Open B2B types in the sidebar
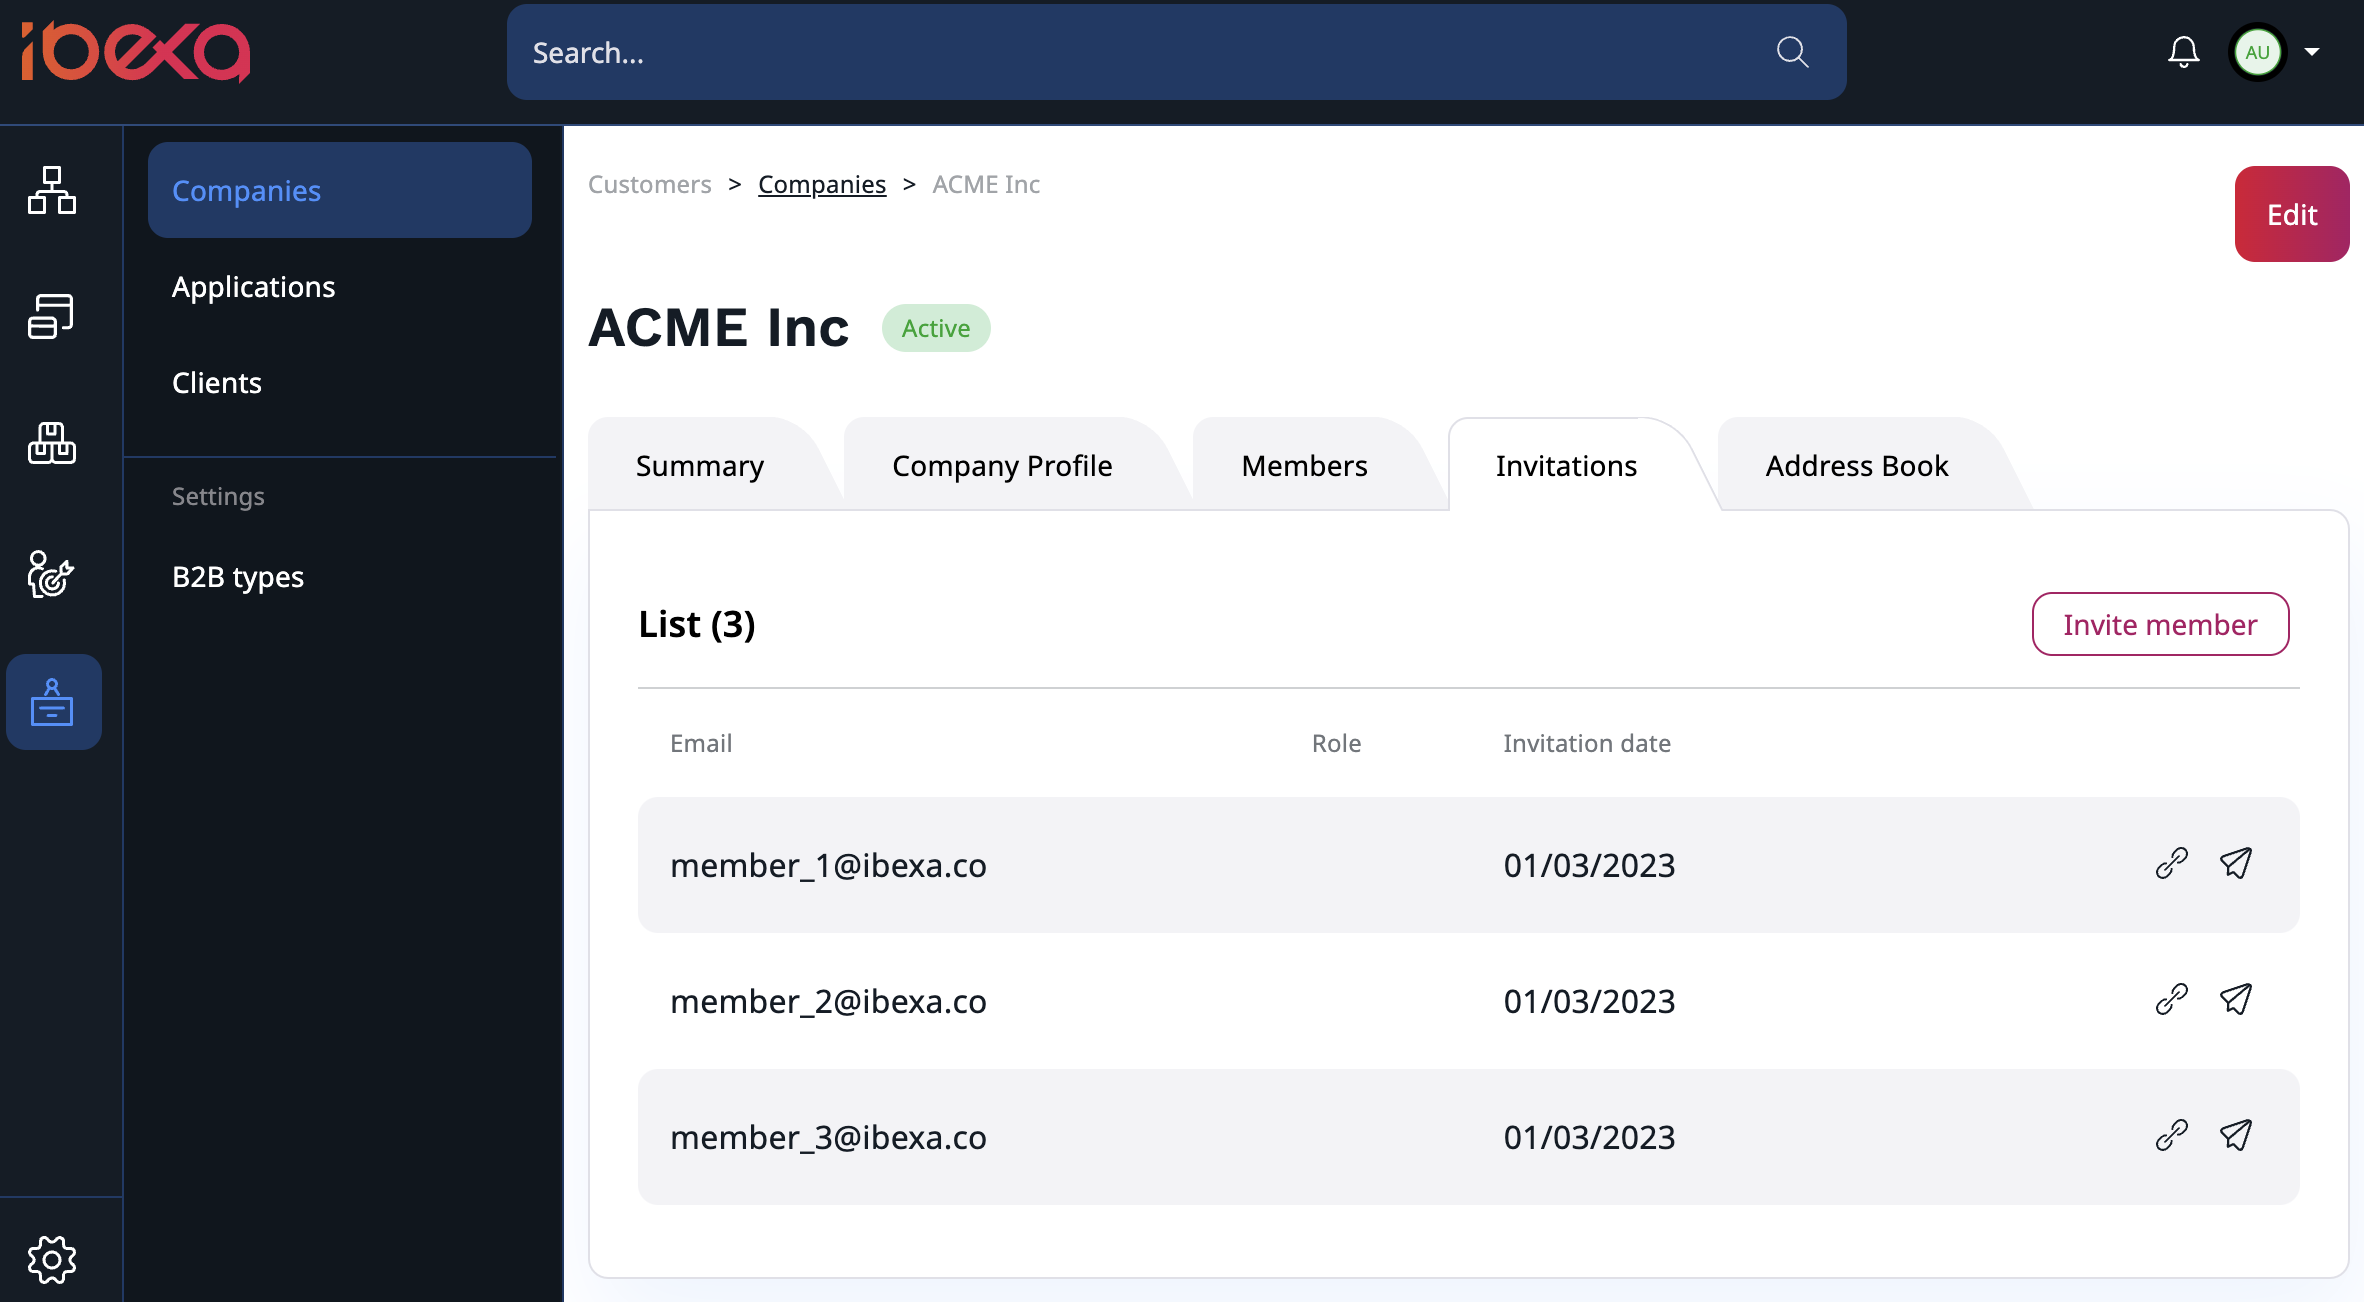This screenshot has height=1302, width=2364. (x=238, y=577)
